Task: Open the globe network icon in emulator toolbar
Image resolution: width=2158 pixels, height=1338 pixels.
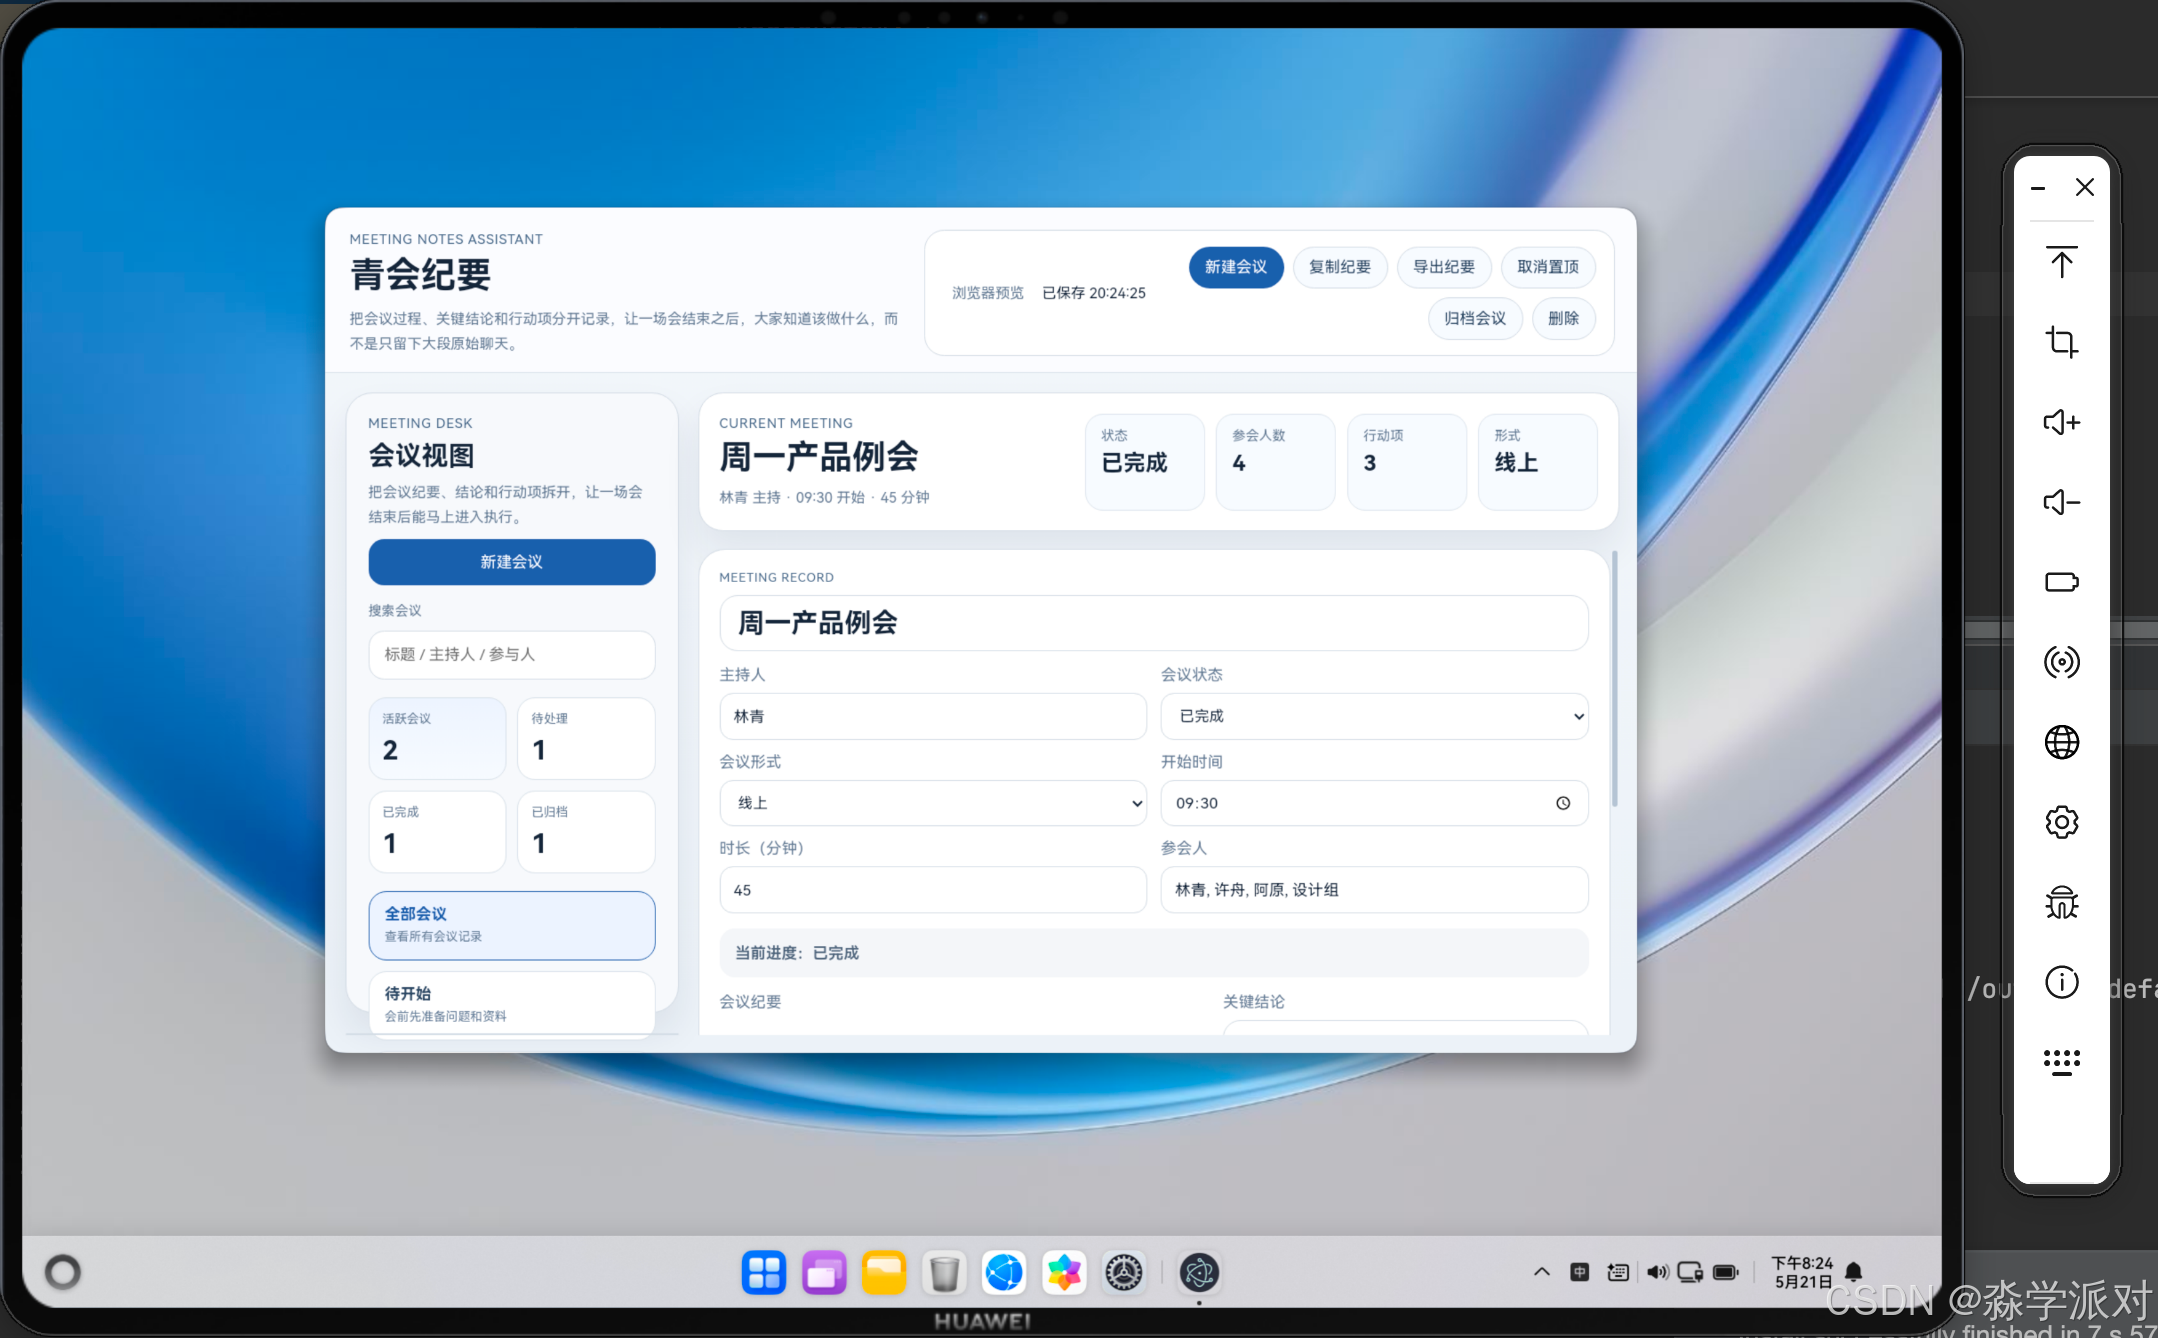Action: click(x=2061, y=742)
